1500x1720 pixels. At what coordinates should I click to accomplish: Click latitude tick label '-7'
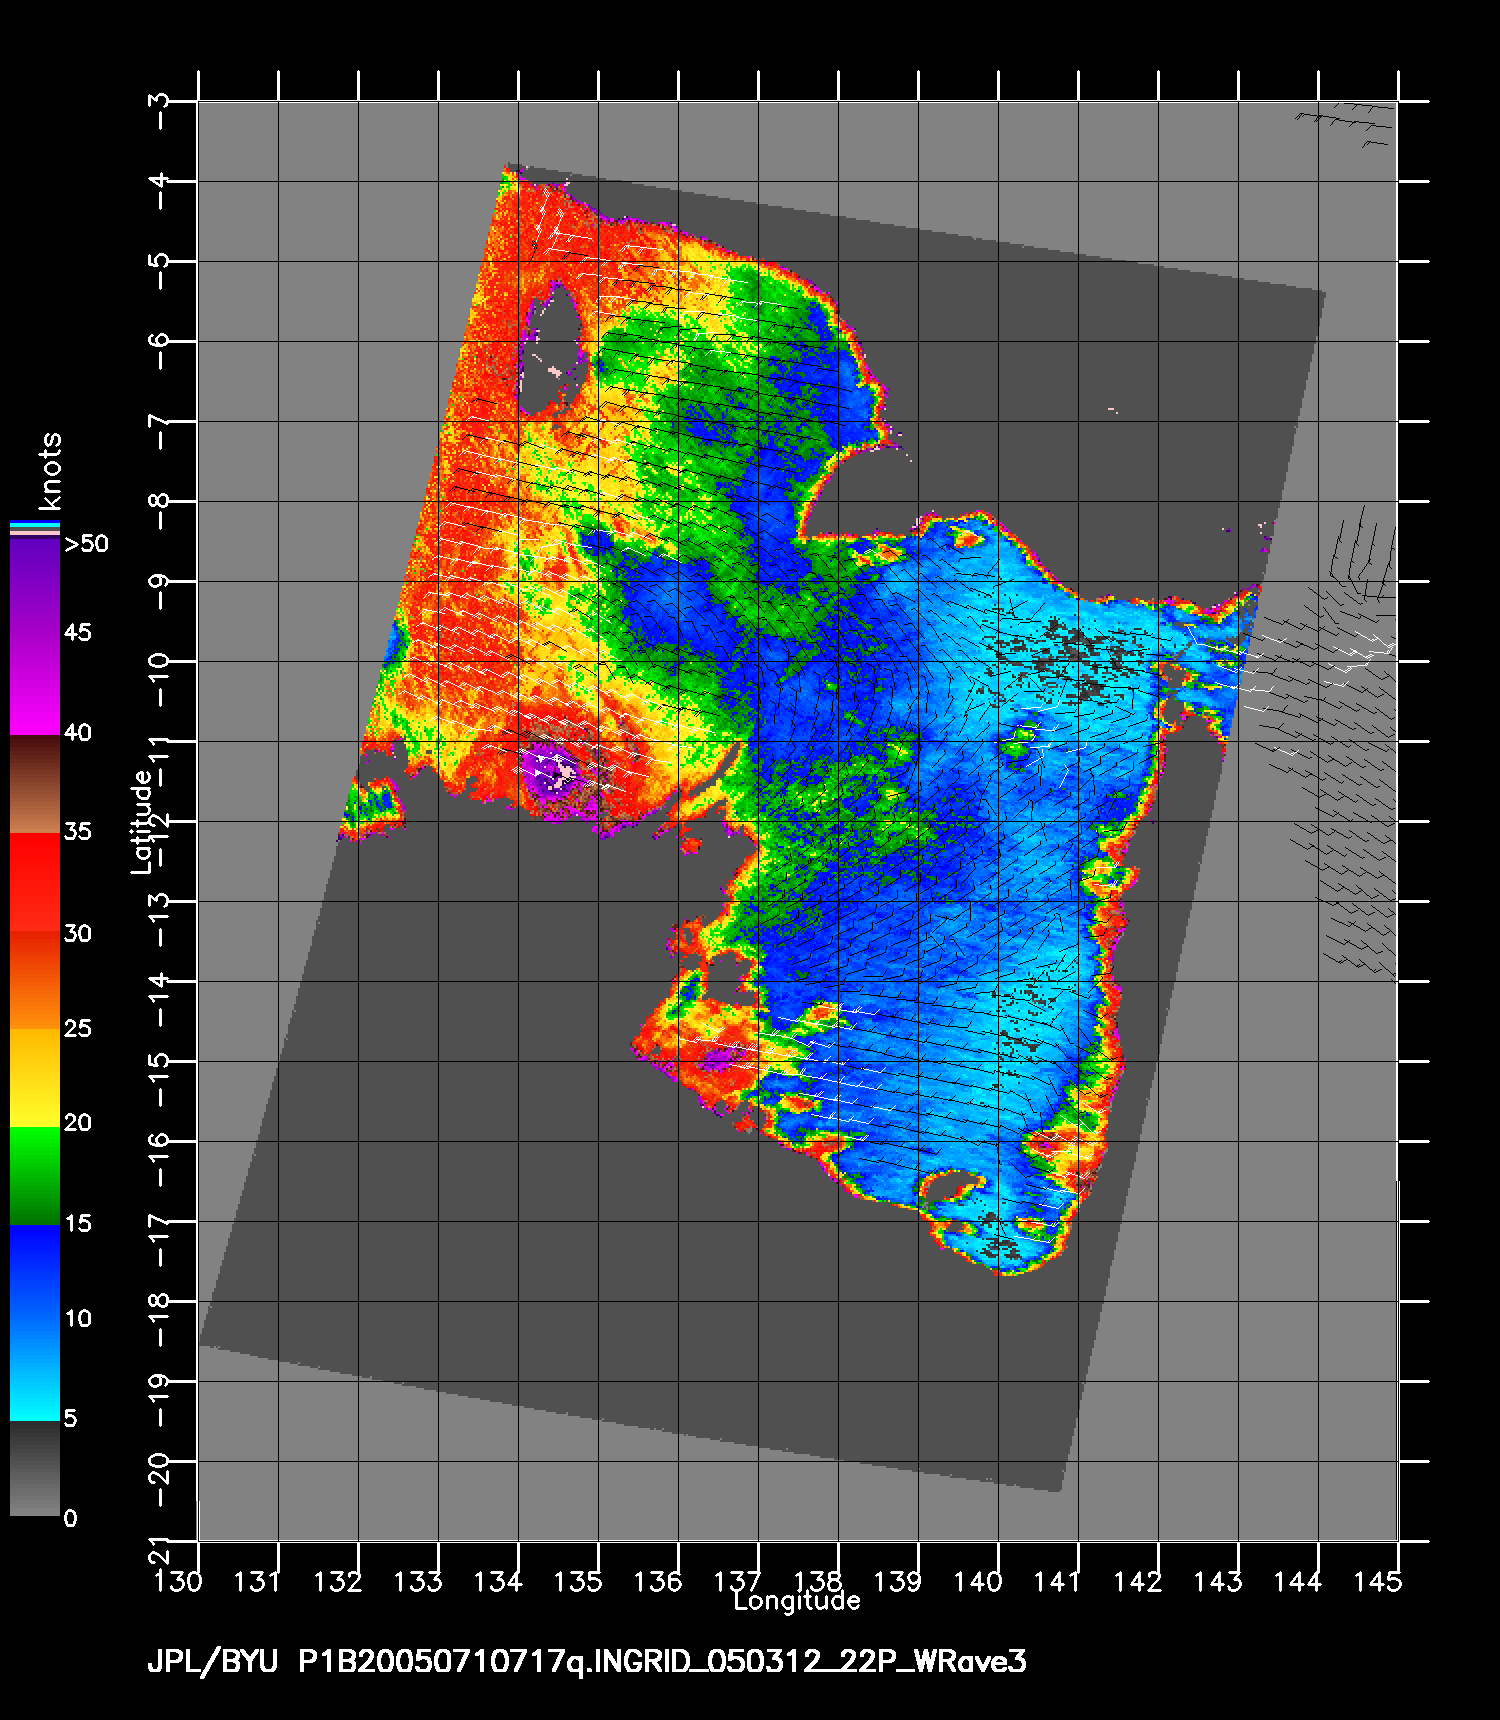tap(158, 429)
